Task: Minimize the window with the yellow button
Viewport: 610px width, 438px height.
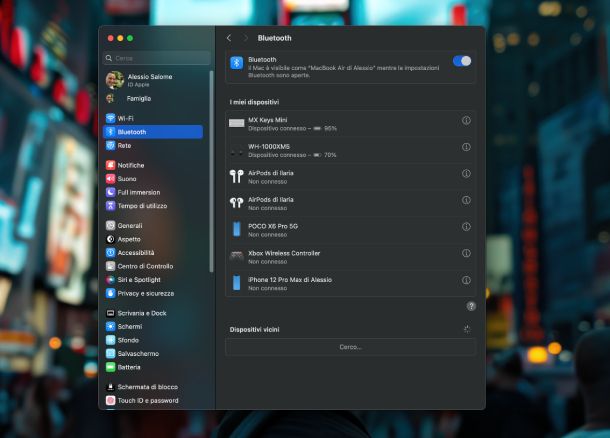Action: [120, 38]
